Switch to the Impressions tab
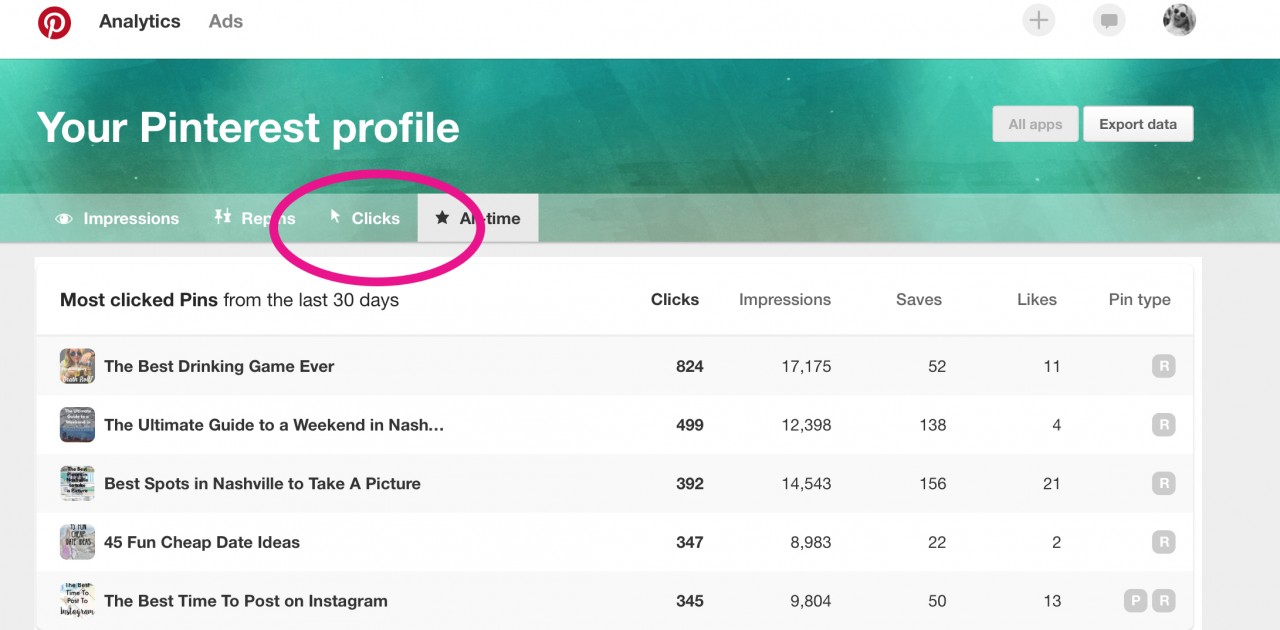 117,218
